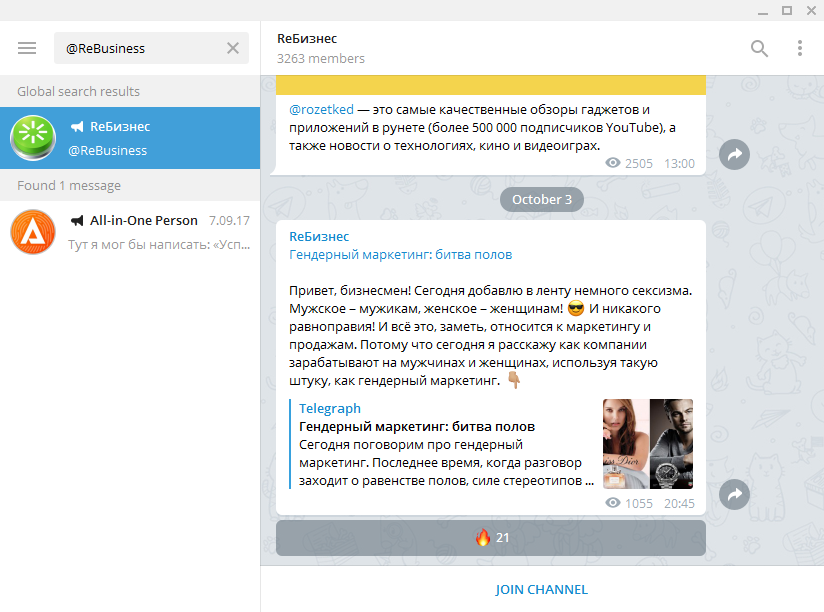Open the hamburger main menu
Image resolution: width=824 pixels, height=612 pixels.
click(x=27, y=48)
